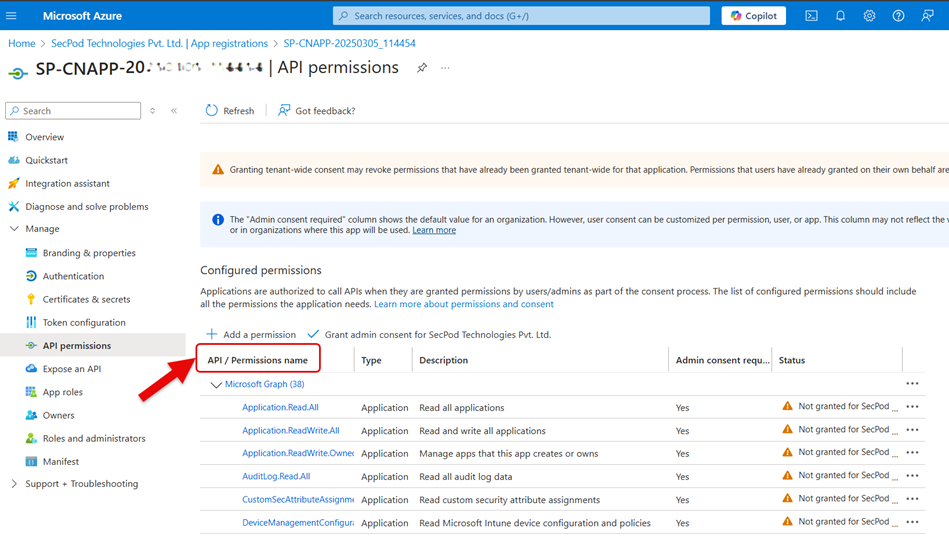
Task: Open the more options ellipsis beside the title
Action: tap(445, 68)
